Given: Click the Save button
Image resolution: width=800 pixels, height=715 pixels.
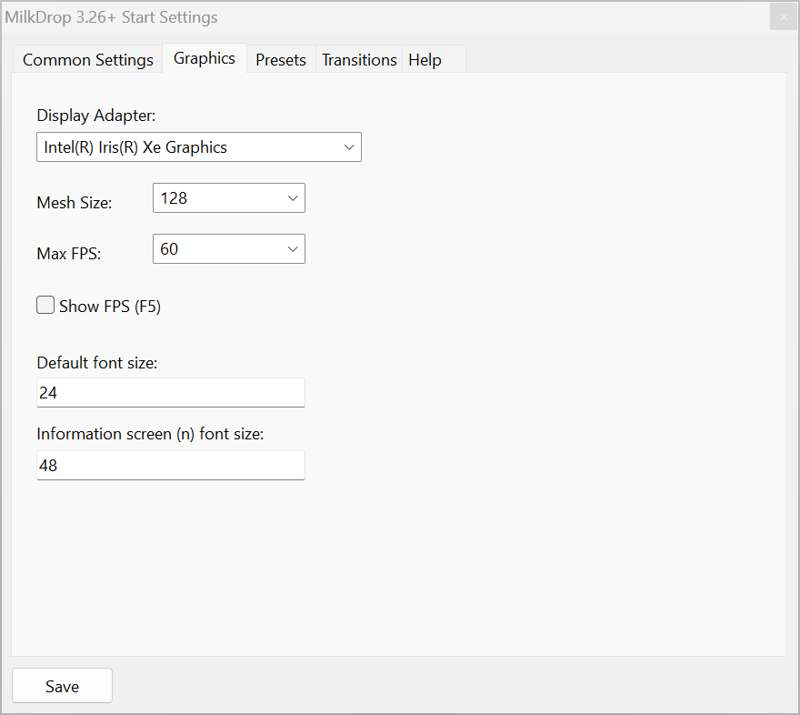Looking at the screenshot, I should pyautogui.click(x=62, y=686).
